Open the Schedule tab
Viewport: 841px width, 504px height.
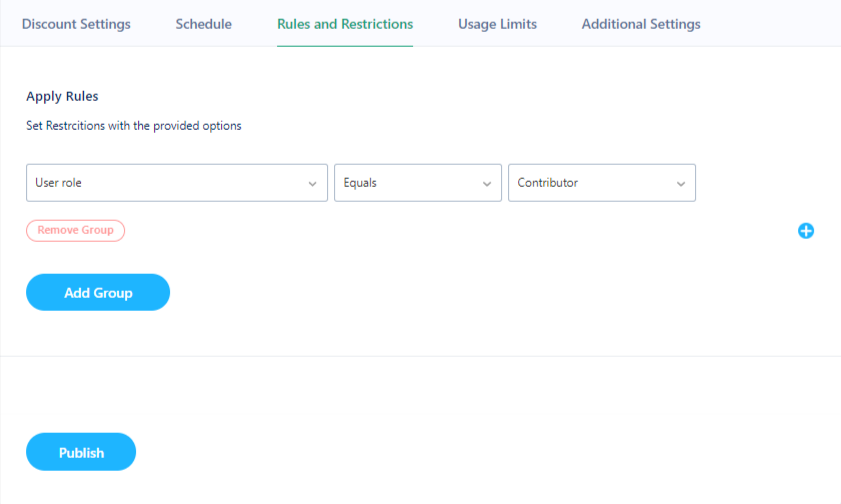[x=204, y=24]
